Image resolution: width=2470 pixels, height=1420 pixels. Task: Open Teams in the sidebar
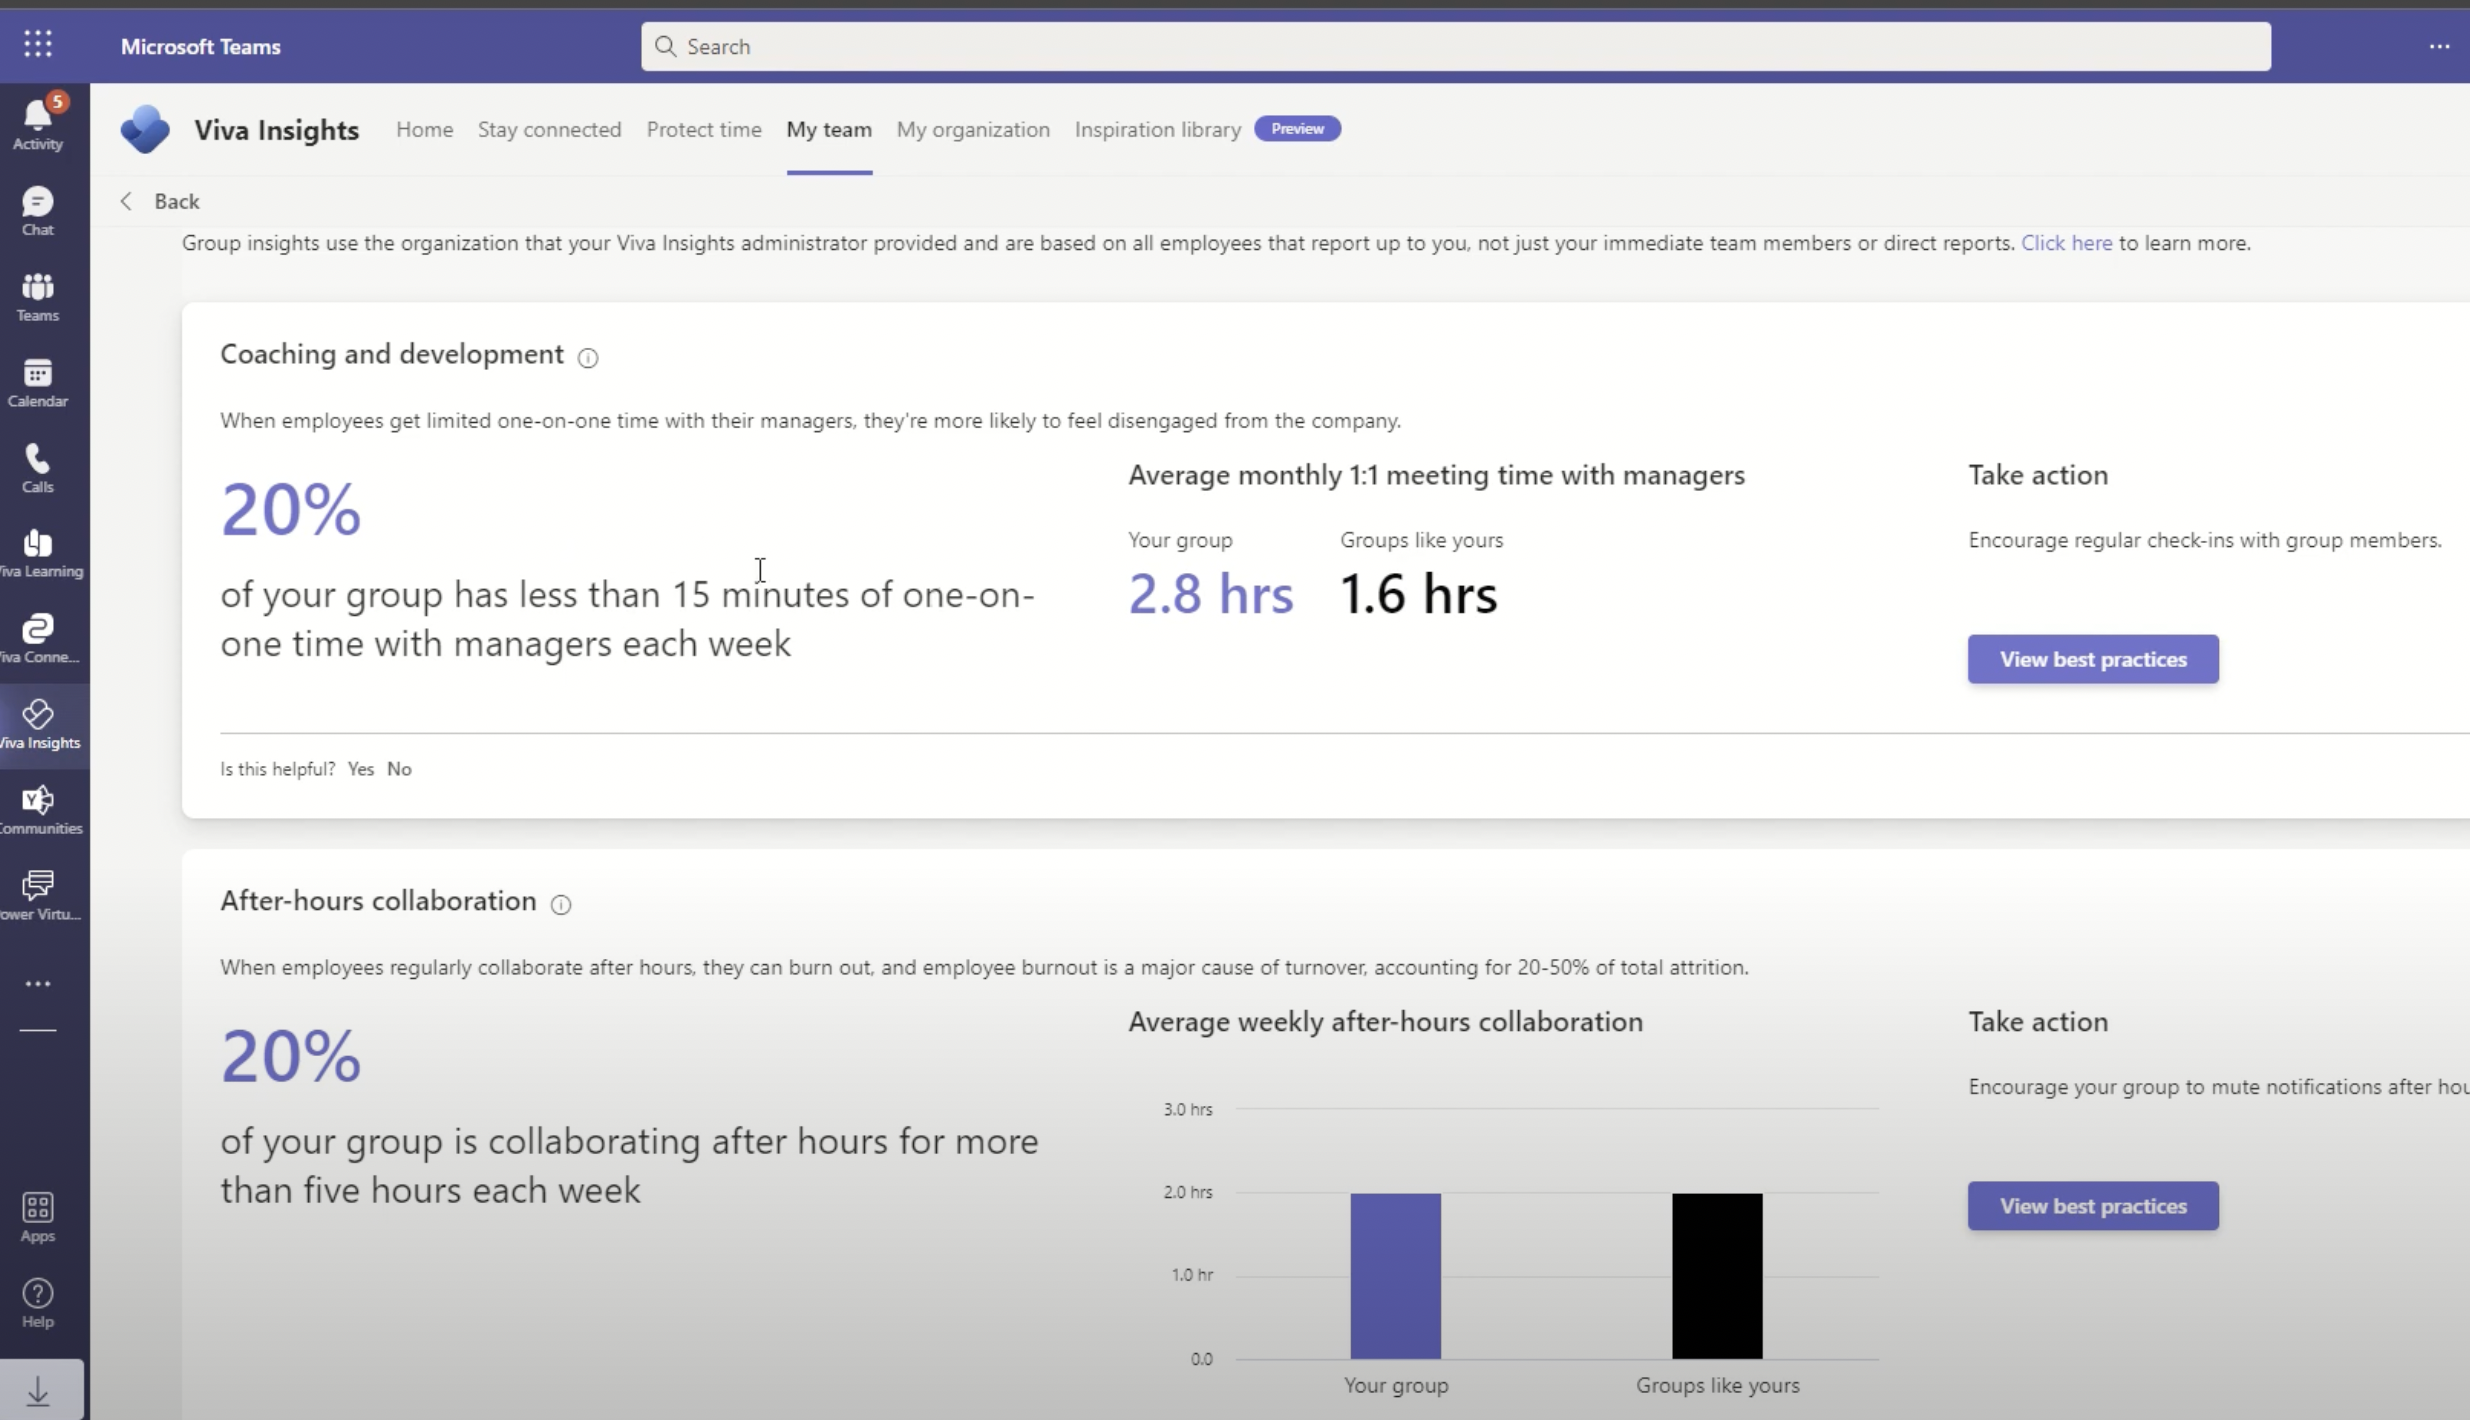click(x=38, y=297)
